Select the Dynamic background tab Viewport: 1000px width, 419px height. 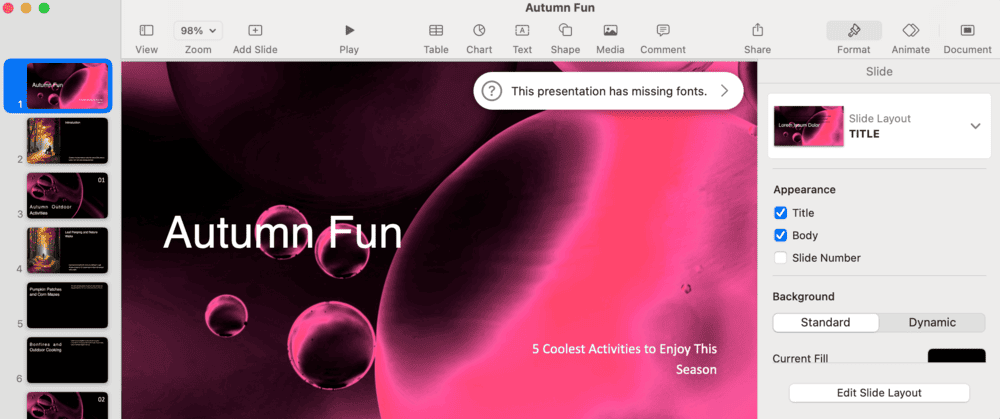tap(931, 322)
